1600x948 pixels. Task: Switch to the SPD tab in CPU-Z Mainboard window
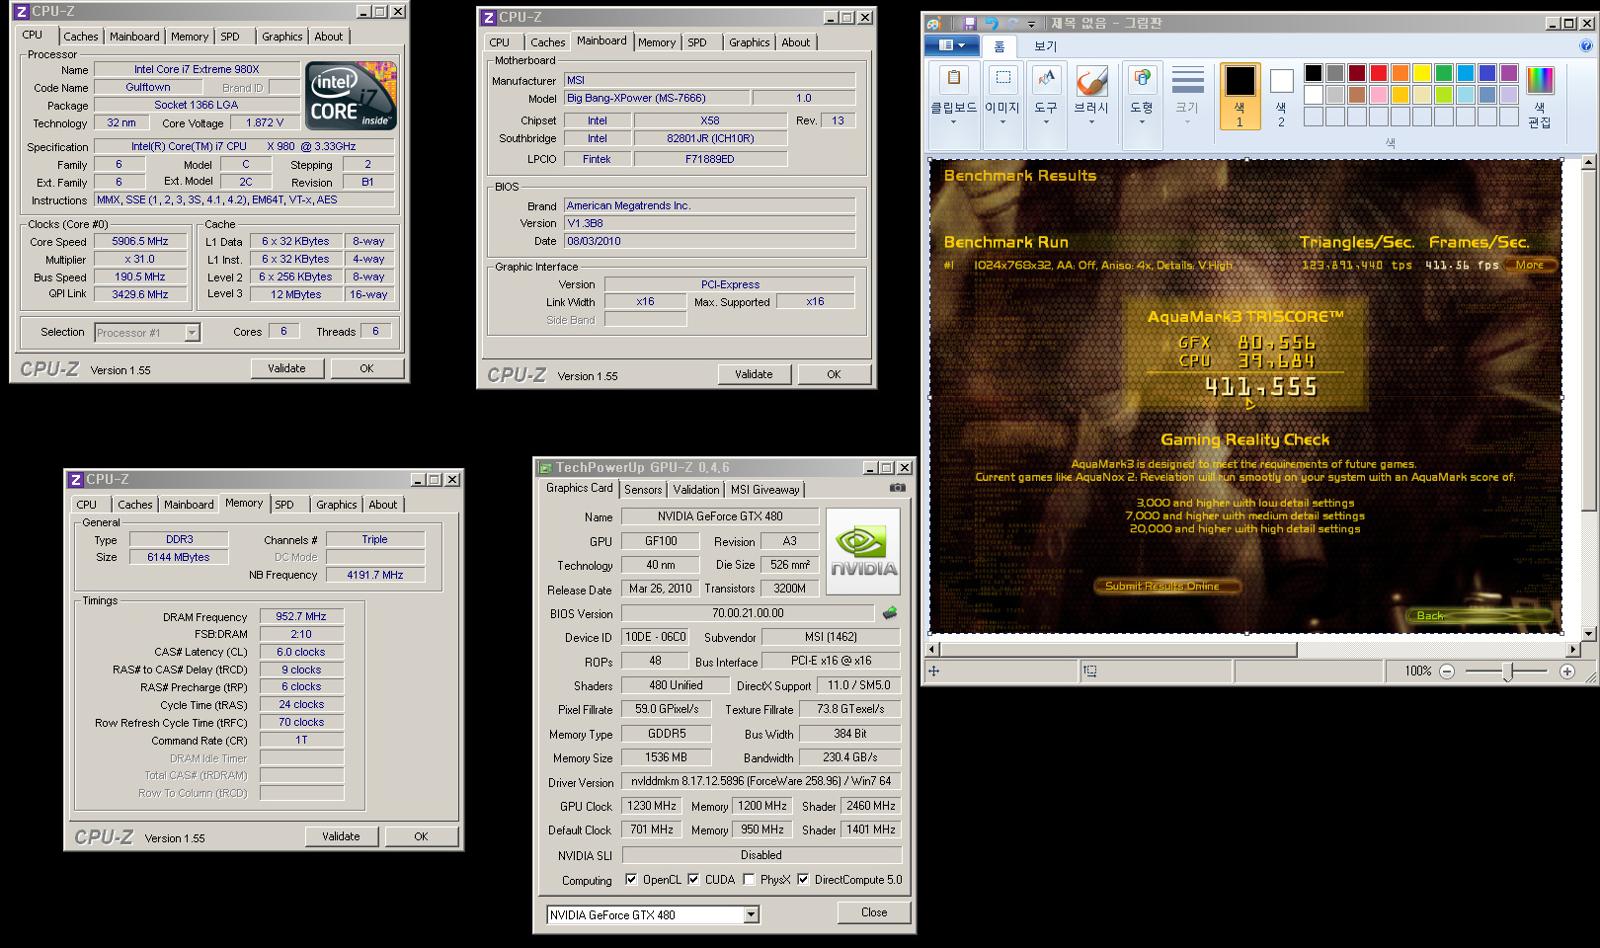[697, 43]
